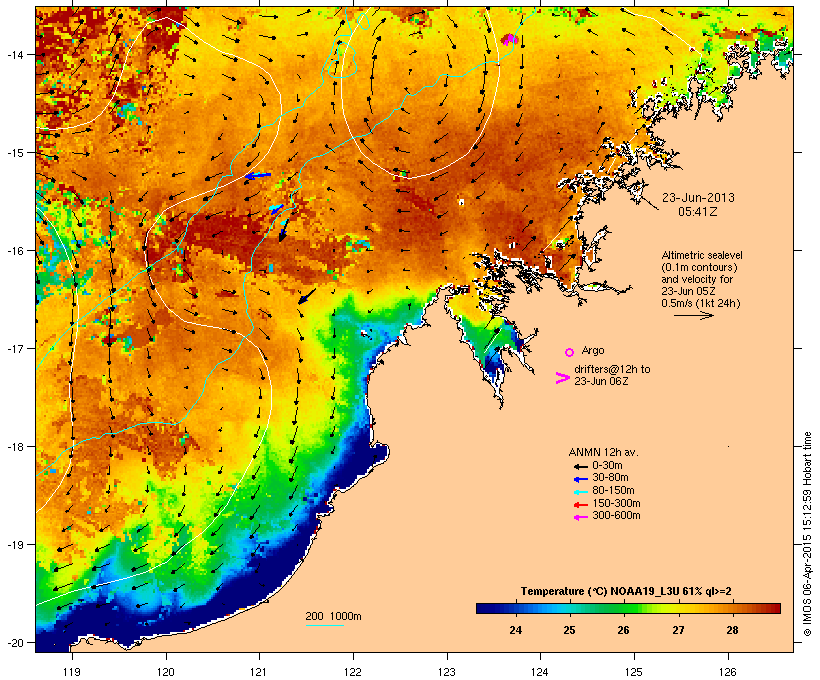Click the longitude axis label 121
Screen dimensions: 820x680
(259, 672)
